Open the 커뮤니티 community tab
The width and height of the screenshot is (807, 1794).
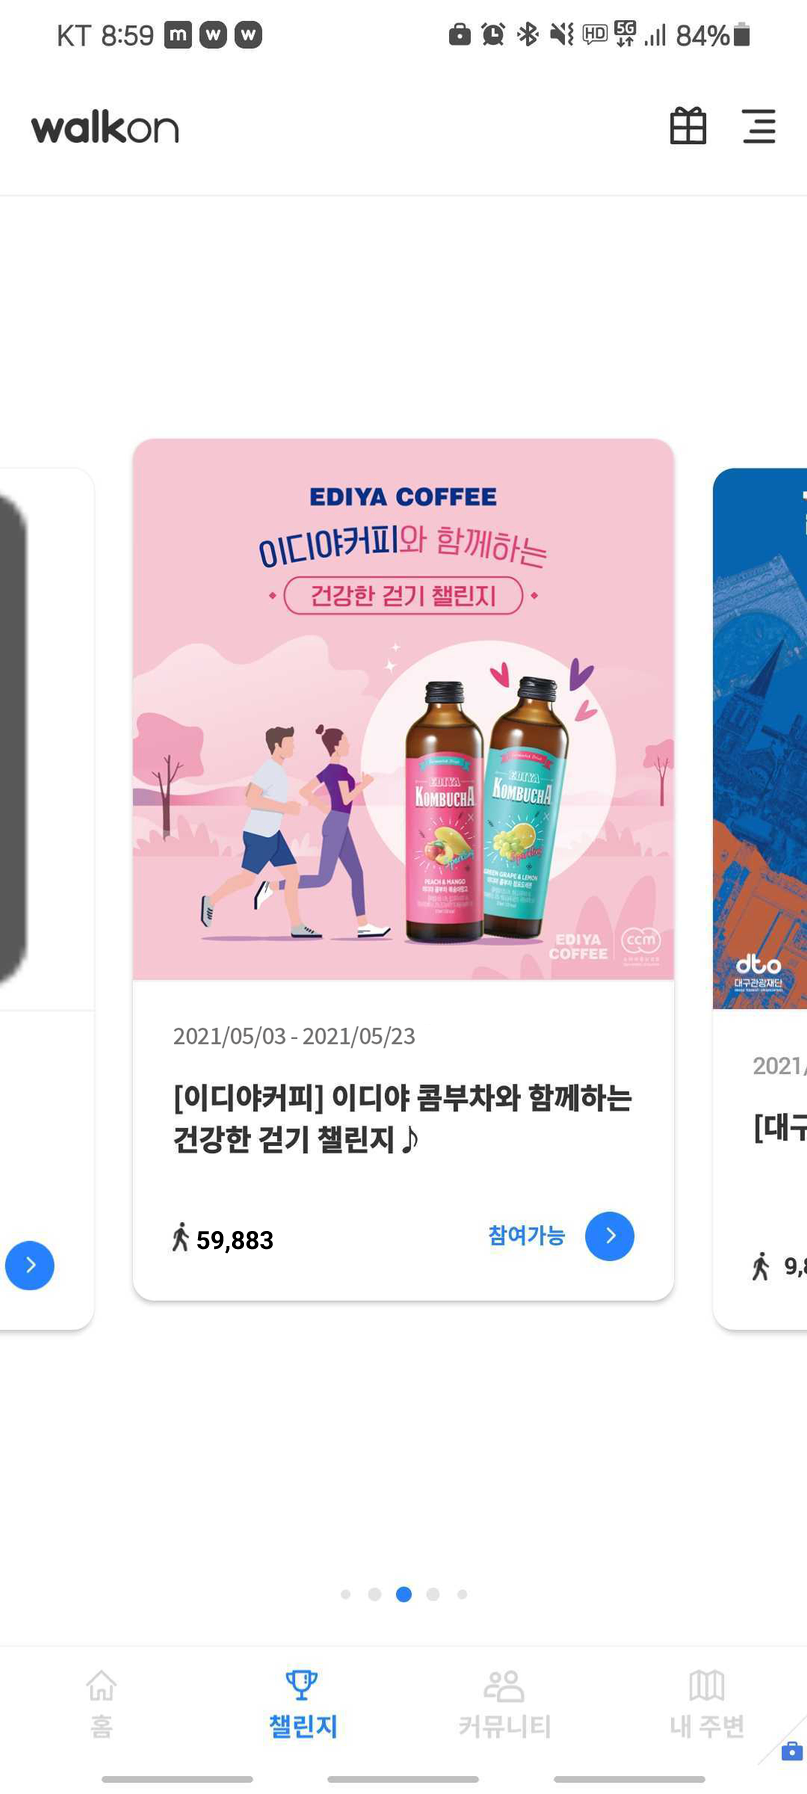(504, 1704)
